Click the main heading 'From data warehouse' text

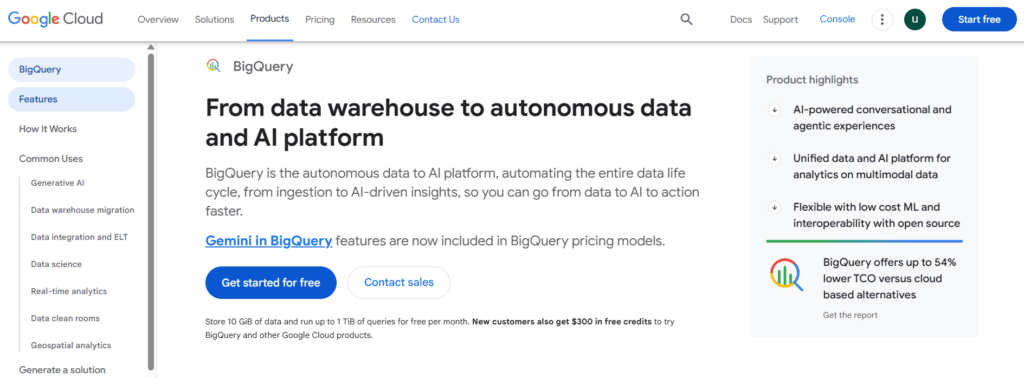448,122
